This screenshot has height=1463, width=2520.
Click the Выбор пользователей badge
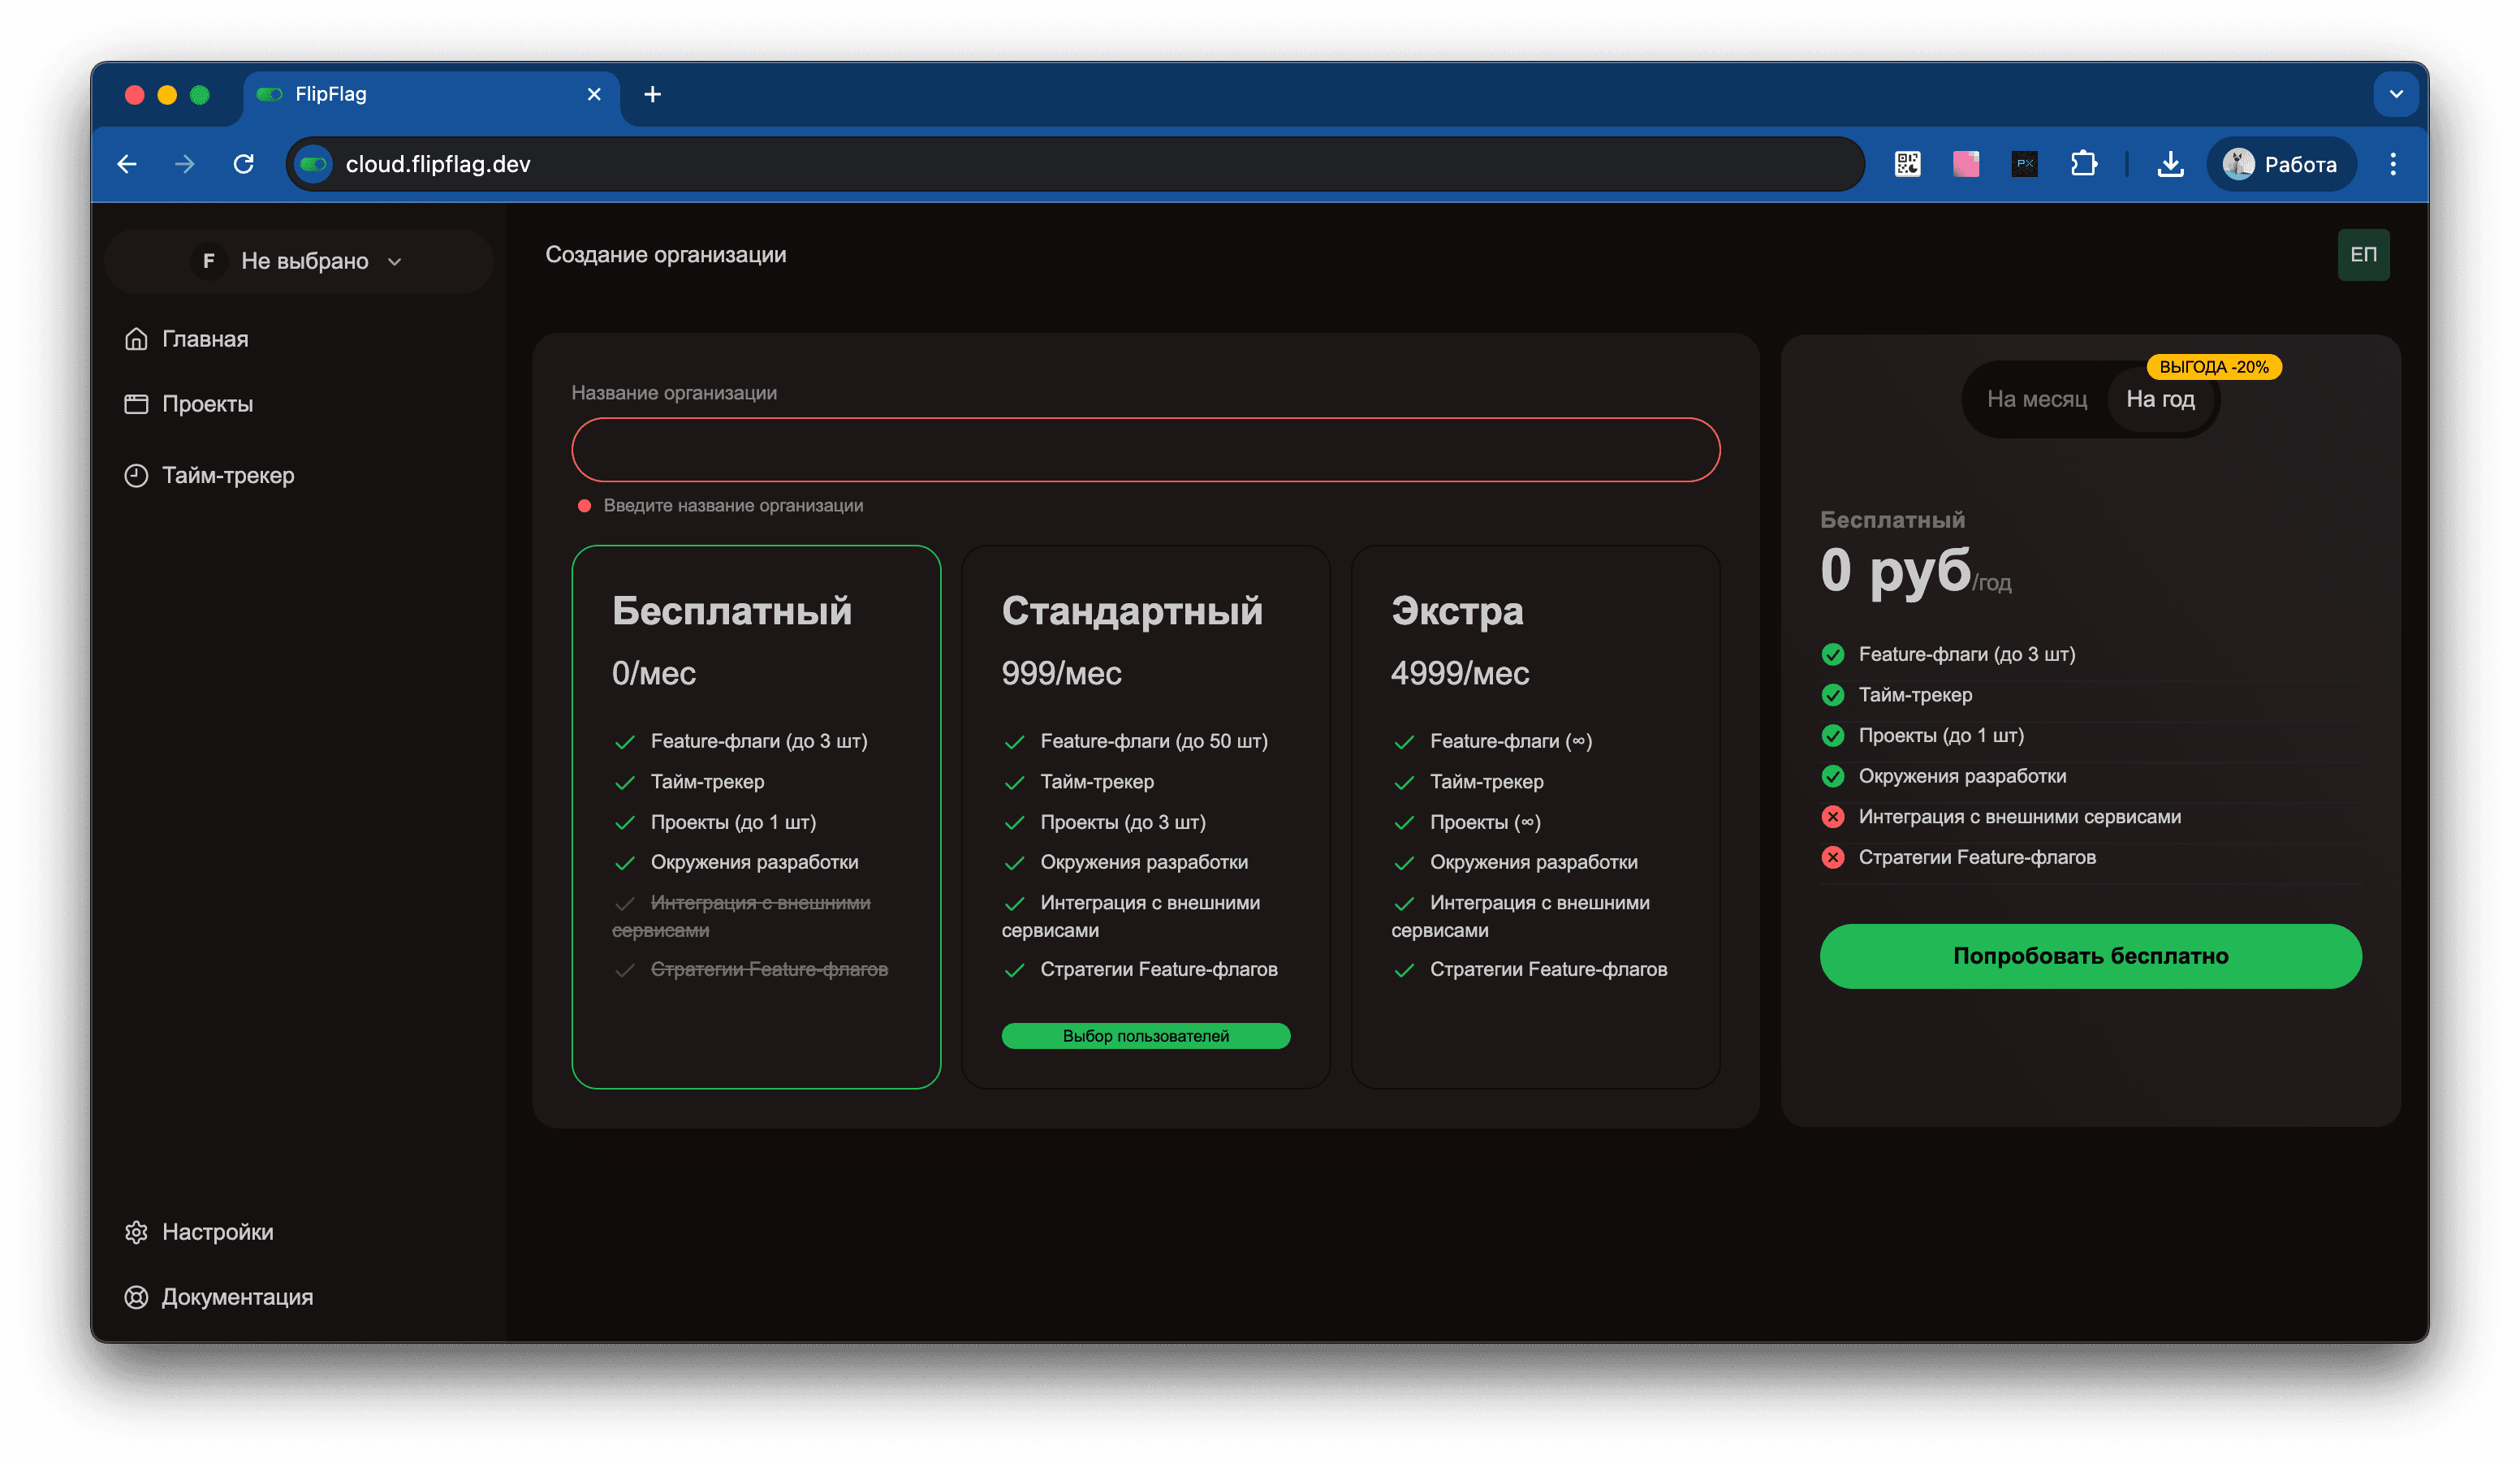(x=1145, y=1036)
